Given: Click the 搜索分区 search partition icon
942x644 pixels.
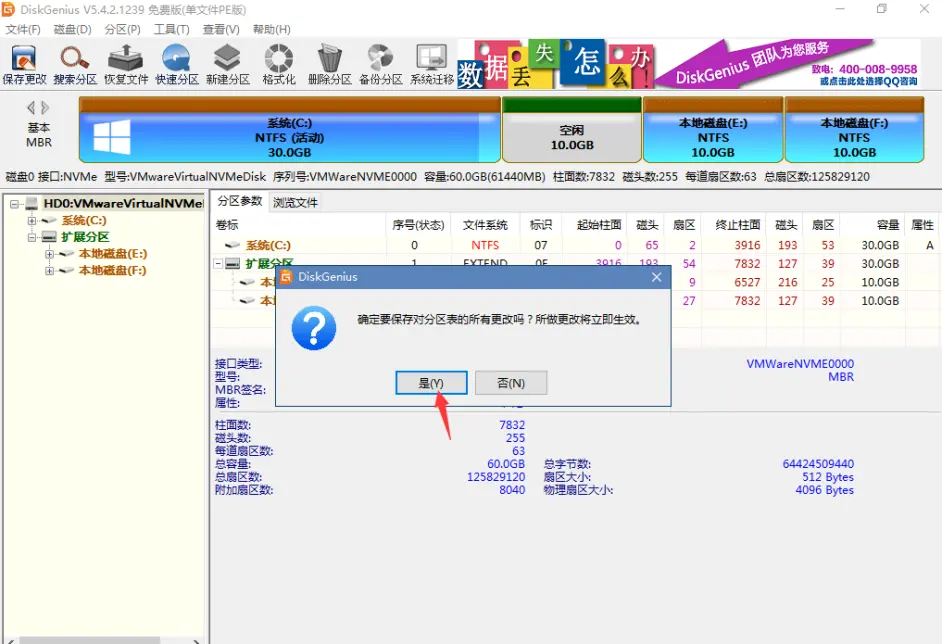Looking at the screenshot, I should pos(75,65).
